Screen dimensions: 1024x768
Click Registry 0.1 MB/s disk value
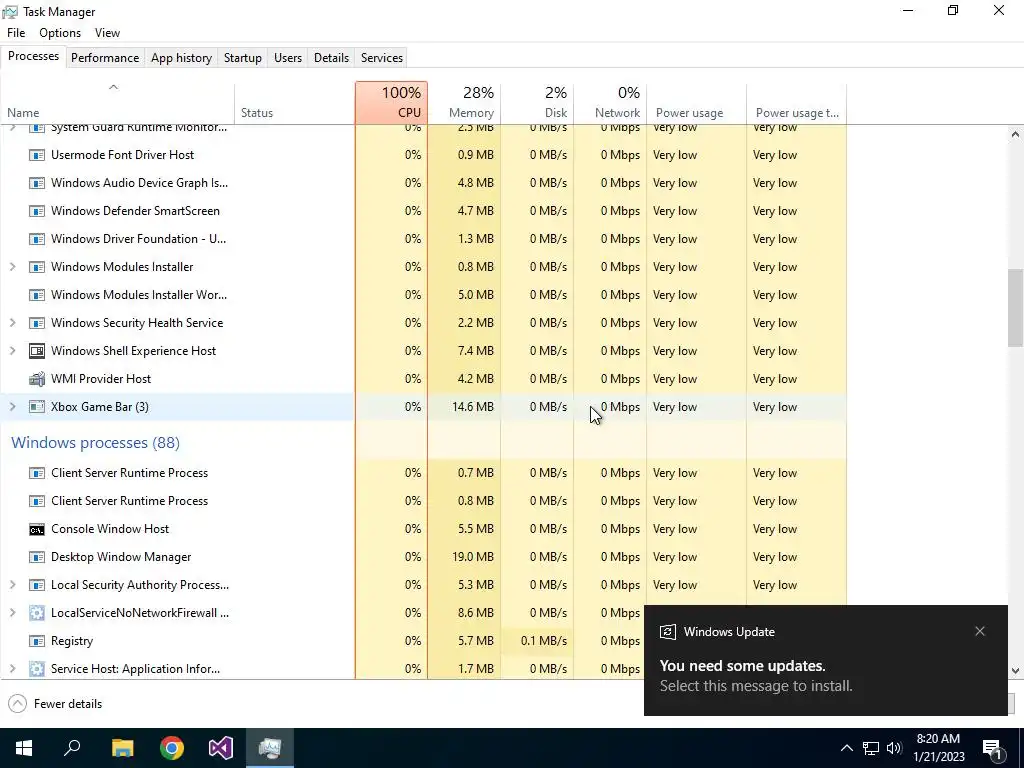pyautogui.click(x=543, y=641)
